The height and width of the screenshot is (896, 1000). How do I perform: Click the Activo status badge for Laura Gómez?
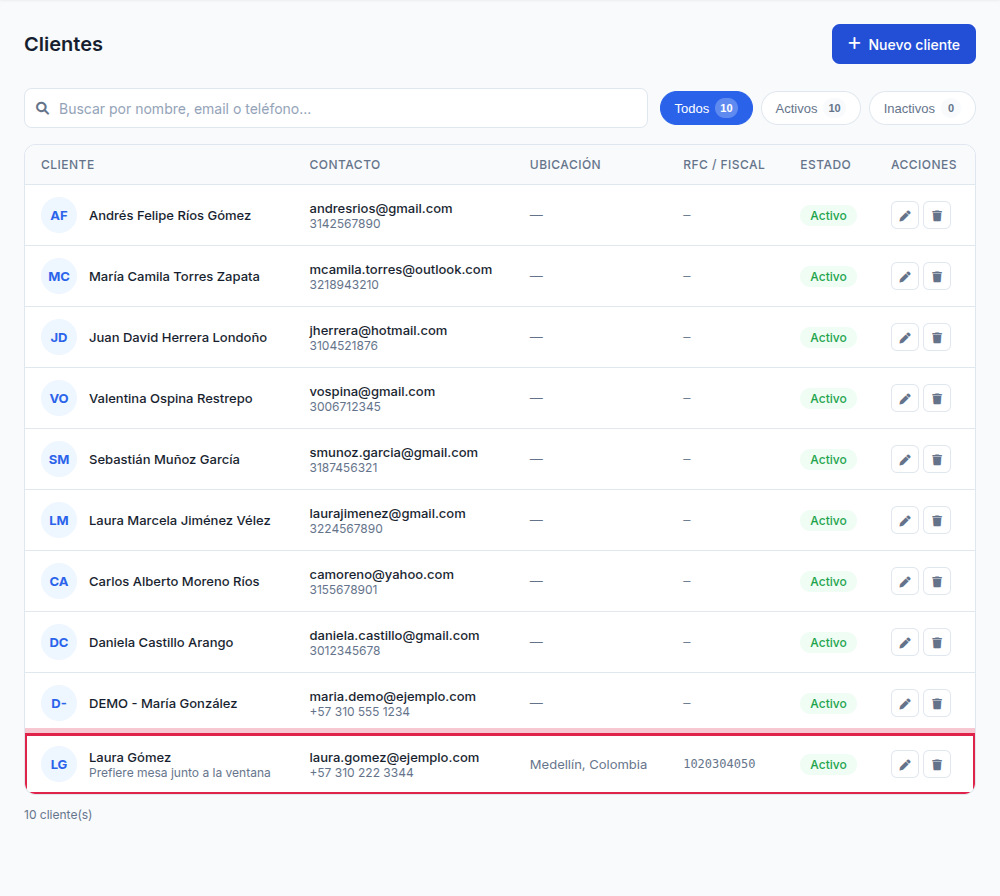(828, 765)
